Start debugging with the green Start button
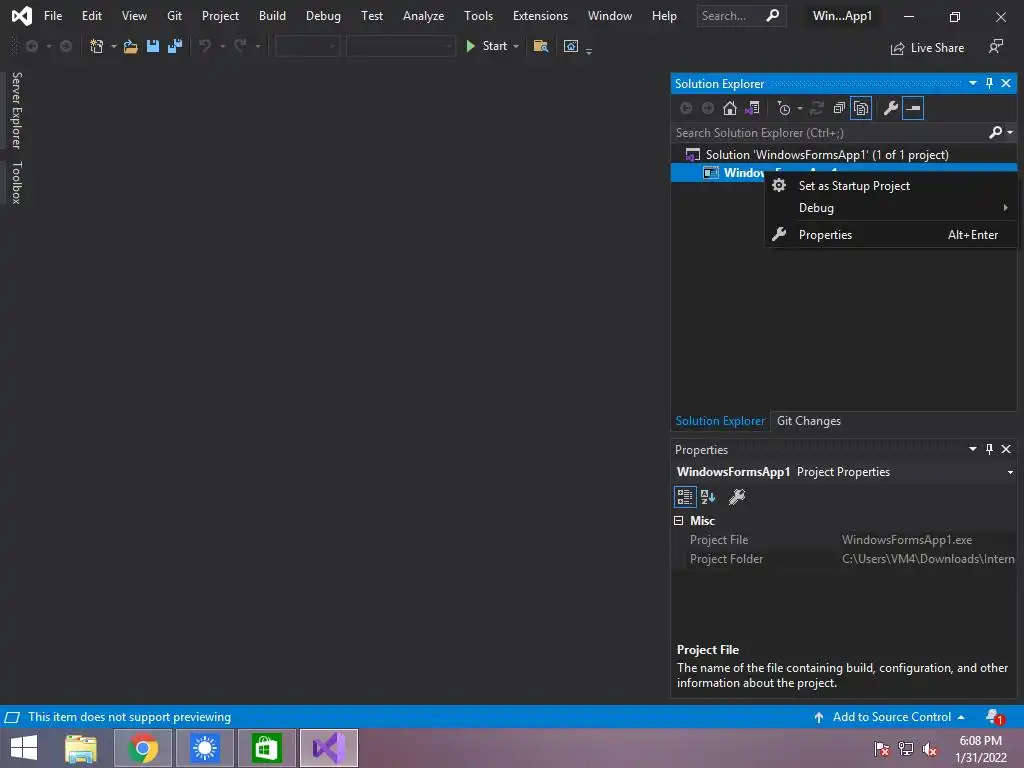Screen dimensions: 1024x768 coord(487,46)
